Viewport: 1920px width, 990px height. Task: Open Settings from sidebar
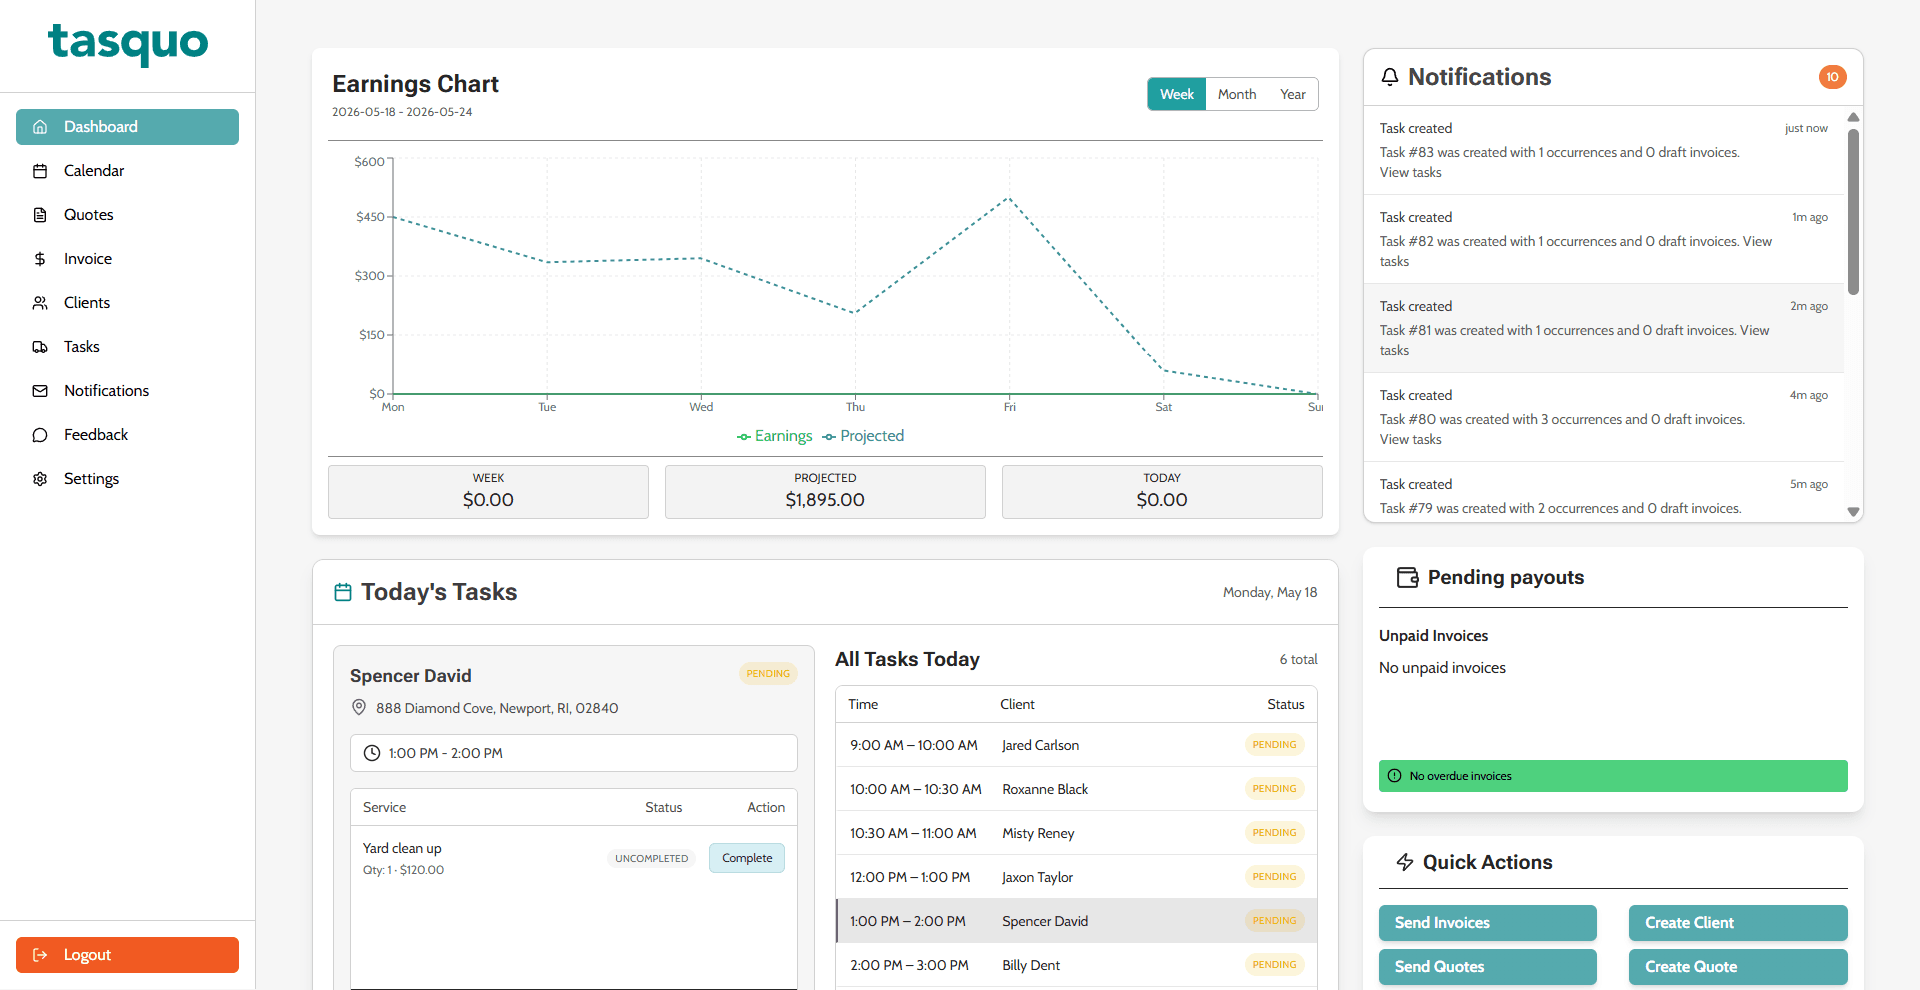(127, 479)
